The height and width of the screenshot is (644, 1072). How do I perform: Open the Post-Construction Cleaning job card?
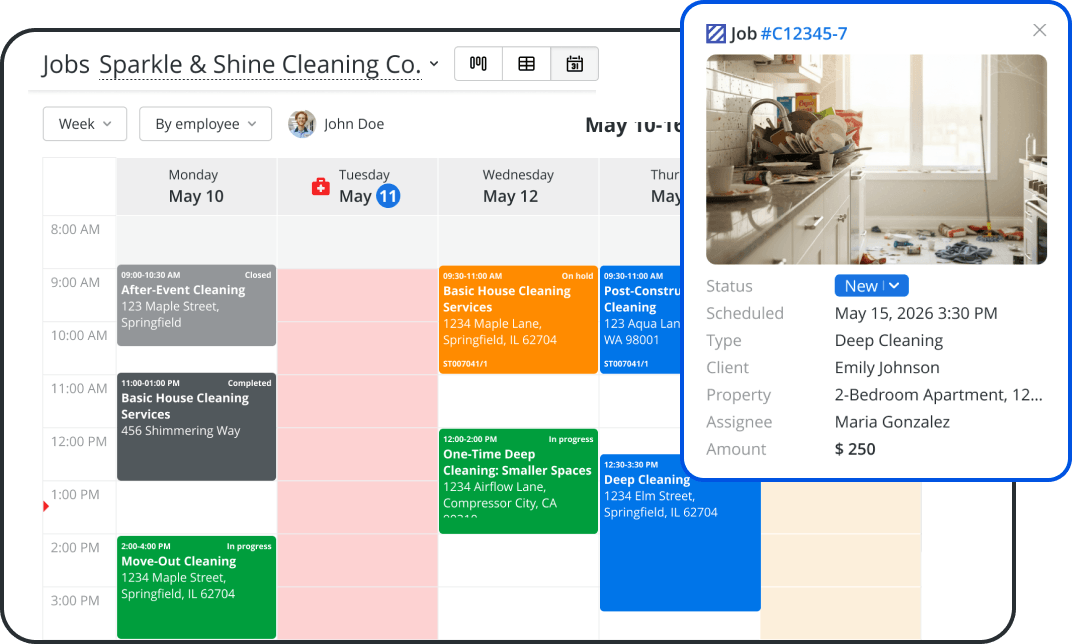point(641,319)
